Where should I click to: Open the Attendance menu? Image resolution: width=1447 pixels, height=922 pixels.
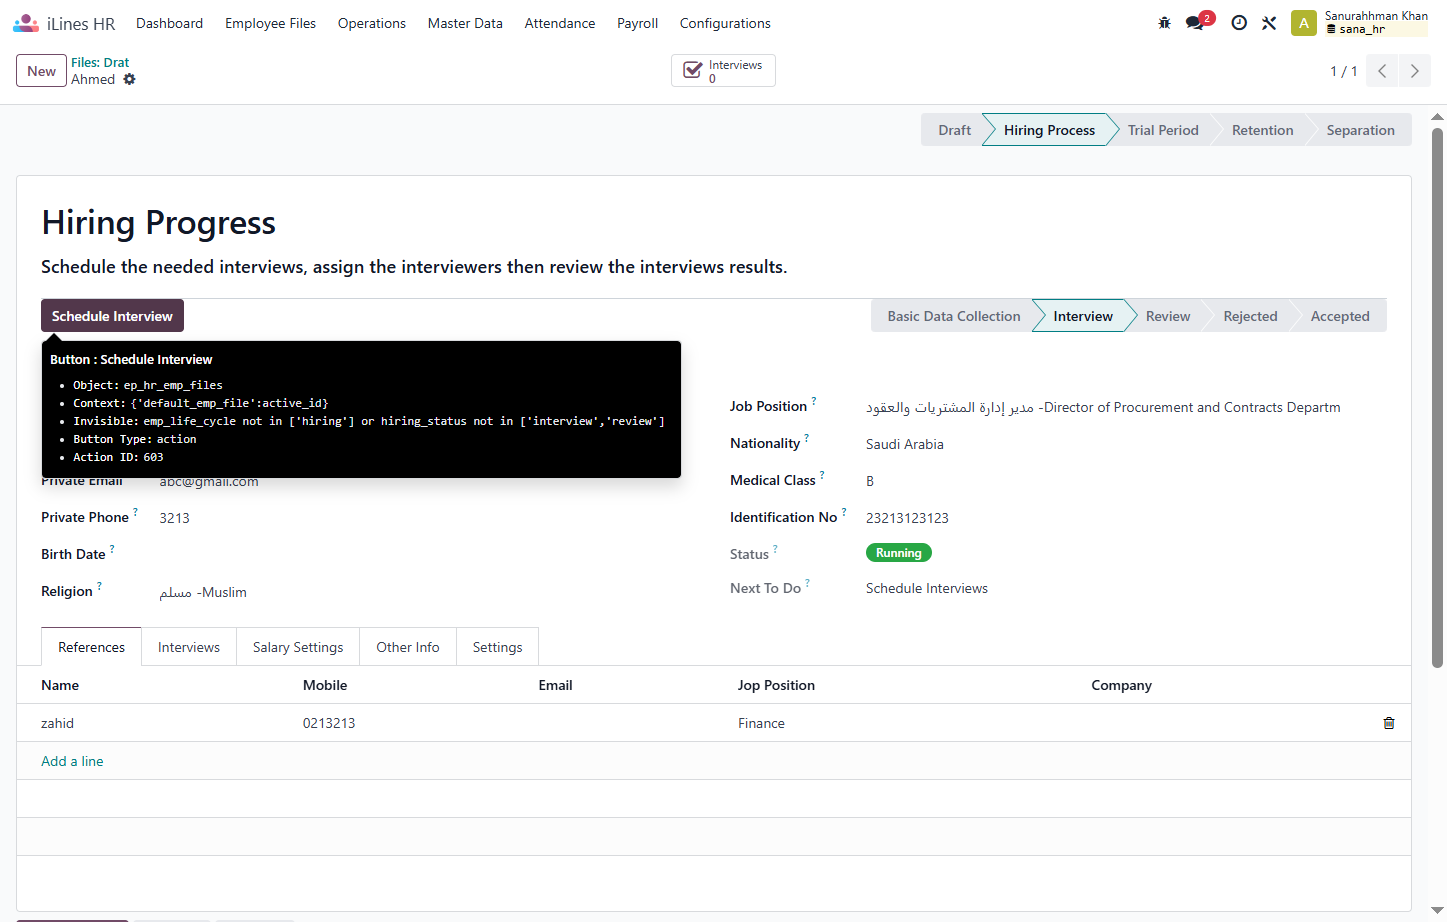[x=560, y=23]
